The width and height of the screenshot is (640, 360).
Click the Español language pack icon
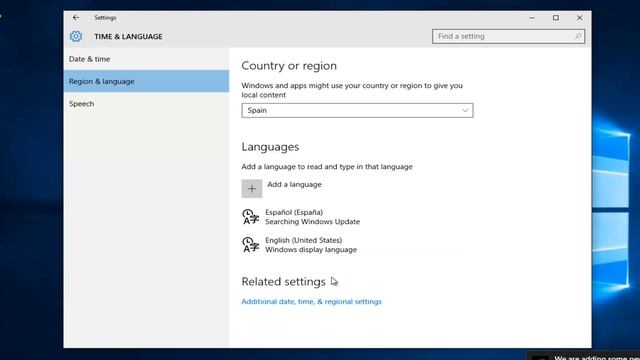pyautogui.click(x=250, y=217)
